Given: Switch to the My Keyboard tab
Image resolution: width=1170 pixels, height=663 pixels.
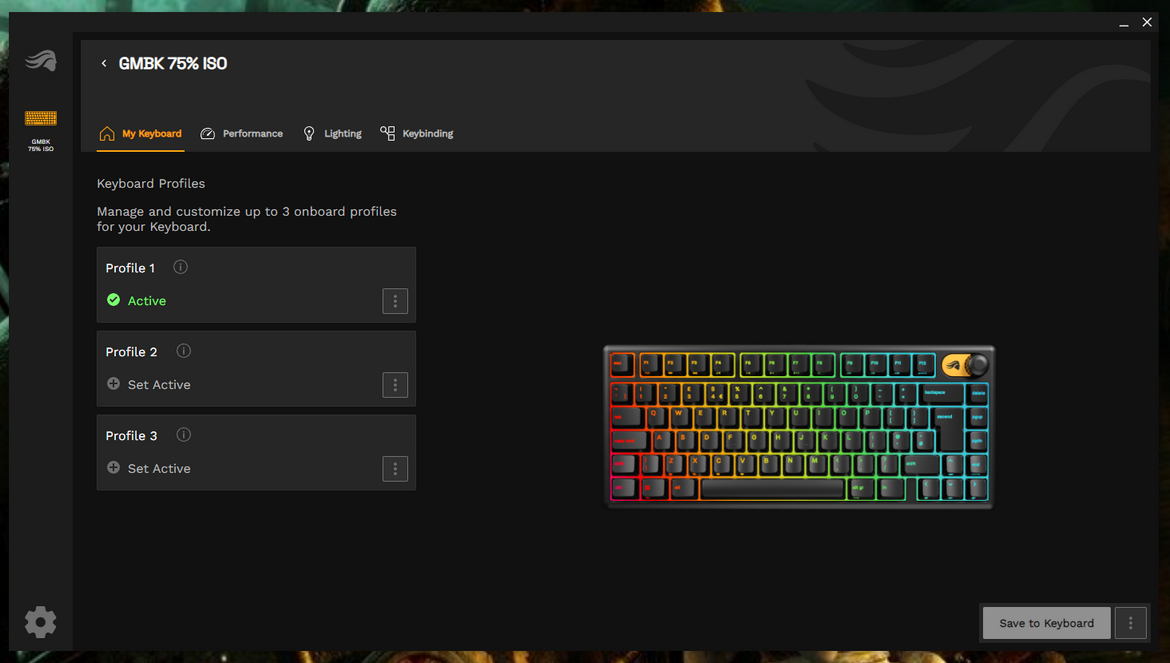Looking at the screenshot, I should click(x=141, y=134).
